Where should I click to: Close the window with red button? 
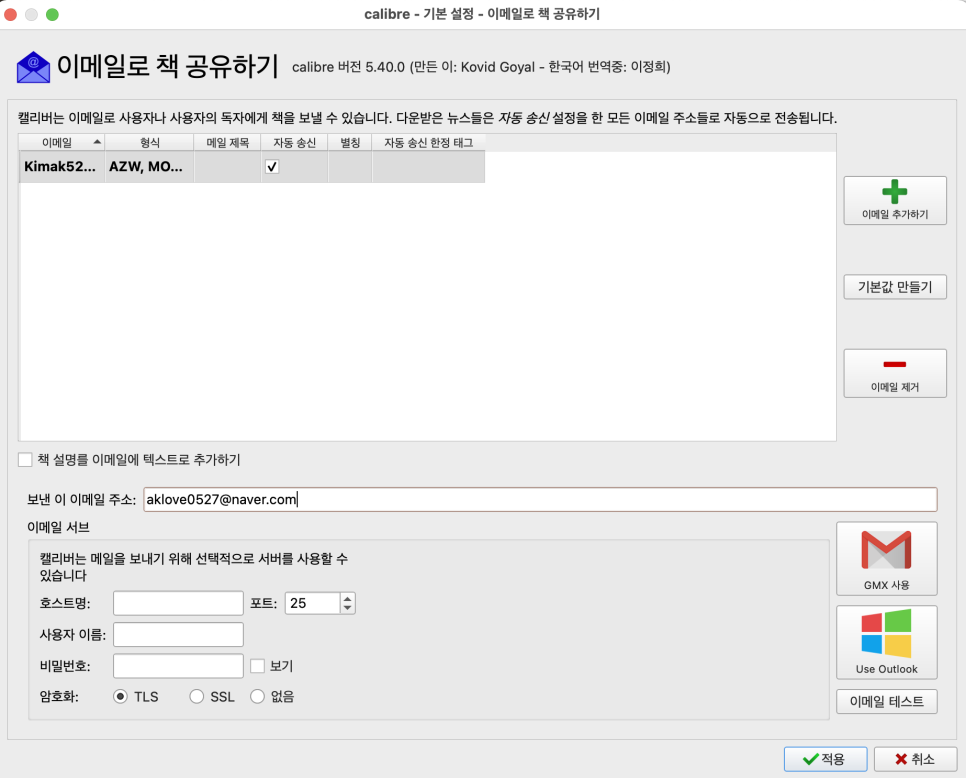tap(10, 14)
